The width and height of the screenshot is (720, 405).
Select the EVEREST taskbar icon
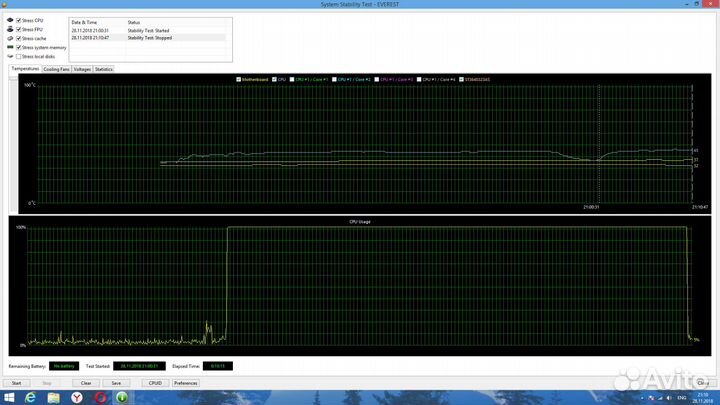click(122, 397)
